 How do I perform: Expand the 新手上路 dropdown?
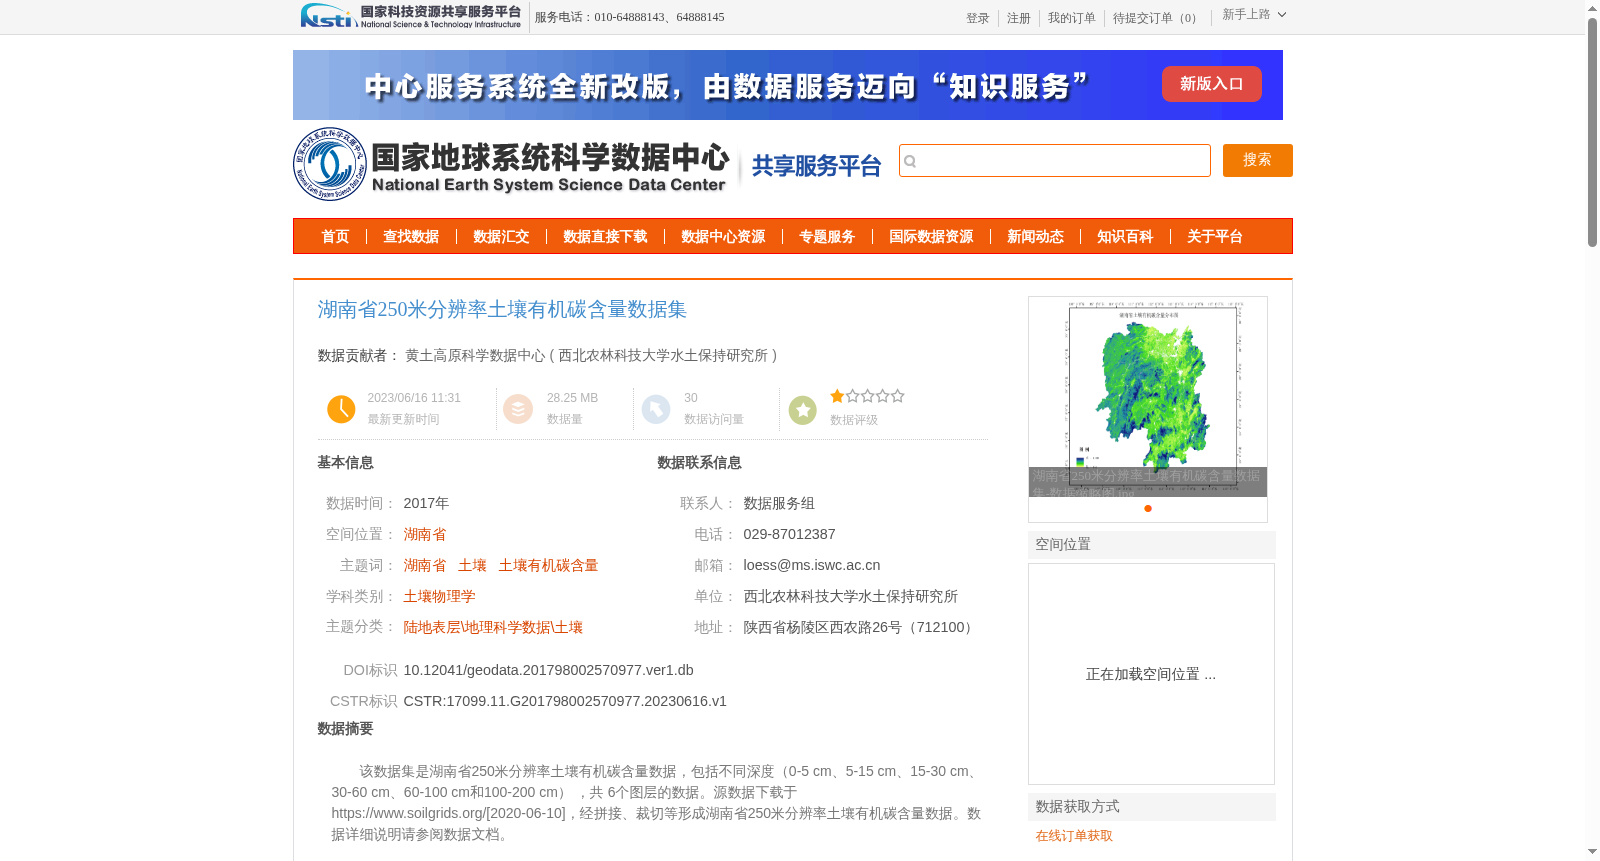click(x=1254, y=14)
